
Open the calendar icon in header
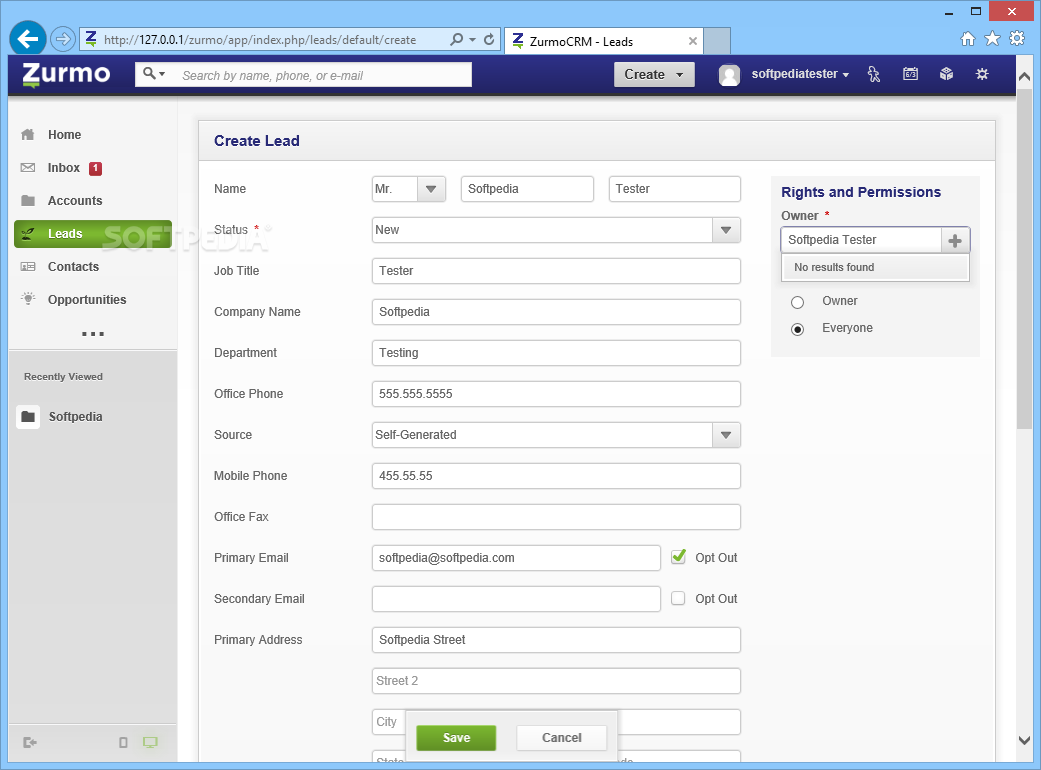click(x=910, y=74)
